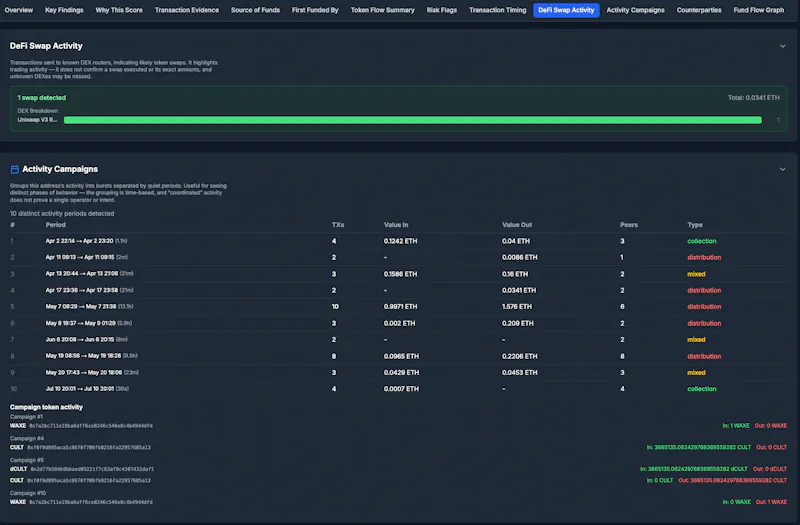Go to the Why This Score tab
Screen dimensions: 800x525
point(119,10)
